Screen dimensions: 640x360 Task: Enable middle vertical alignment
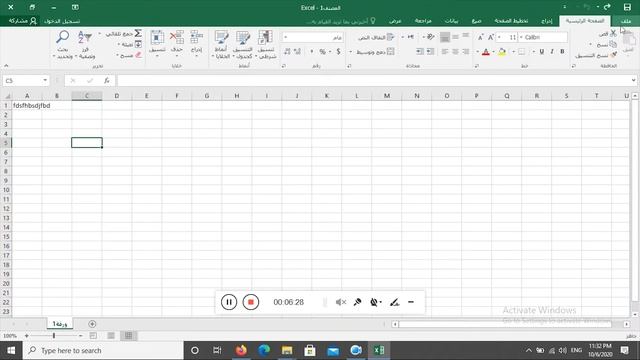(x=455, y=37)
